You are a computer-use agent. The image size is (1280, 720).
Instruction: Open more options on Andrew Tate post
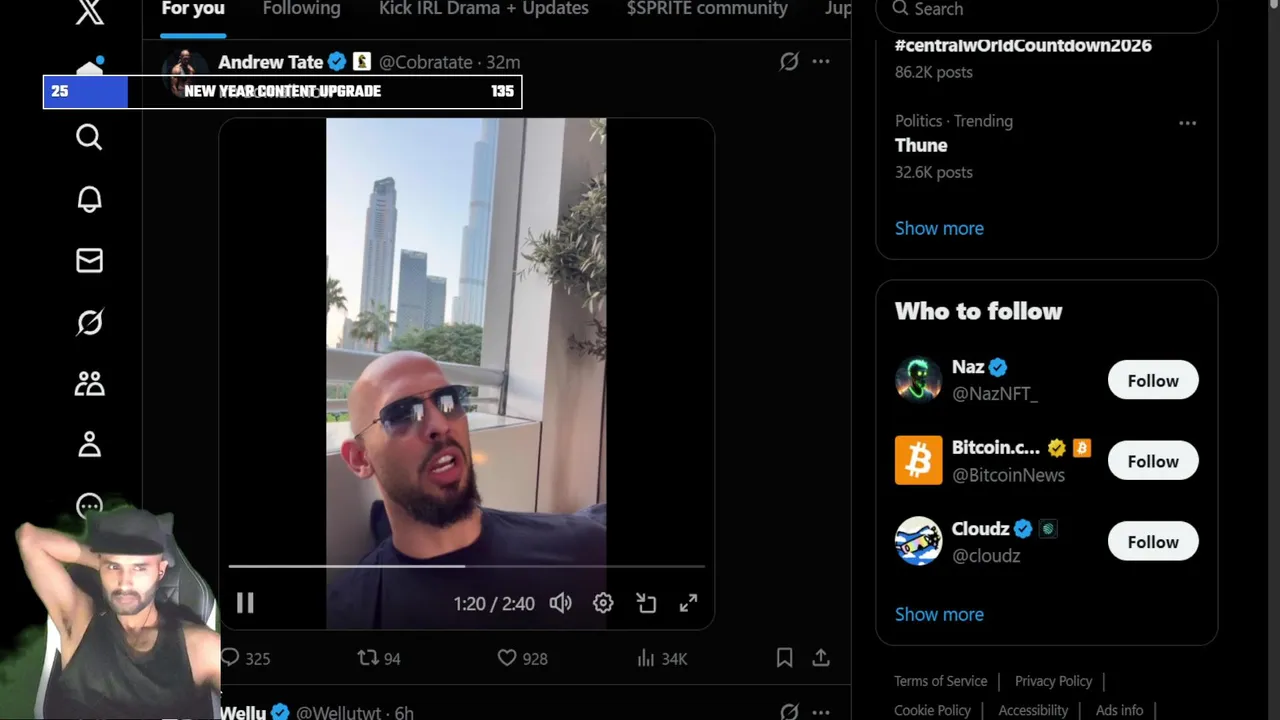point(821,61)
